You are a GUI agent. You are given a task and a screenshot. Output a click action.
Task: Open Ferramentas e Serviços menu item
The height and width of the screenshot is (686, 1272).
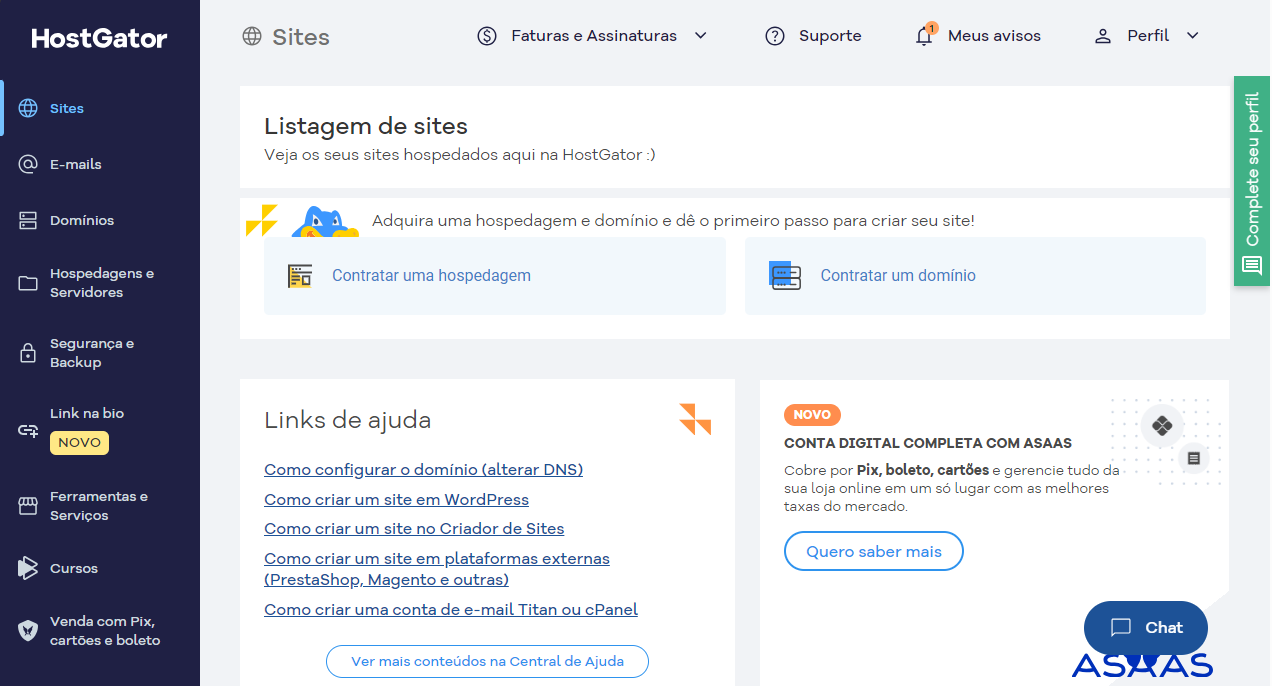tap(100, 506)
